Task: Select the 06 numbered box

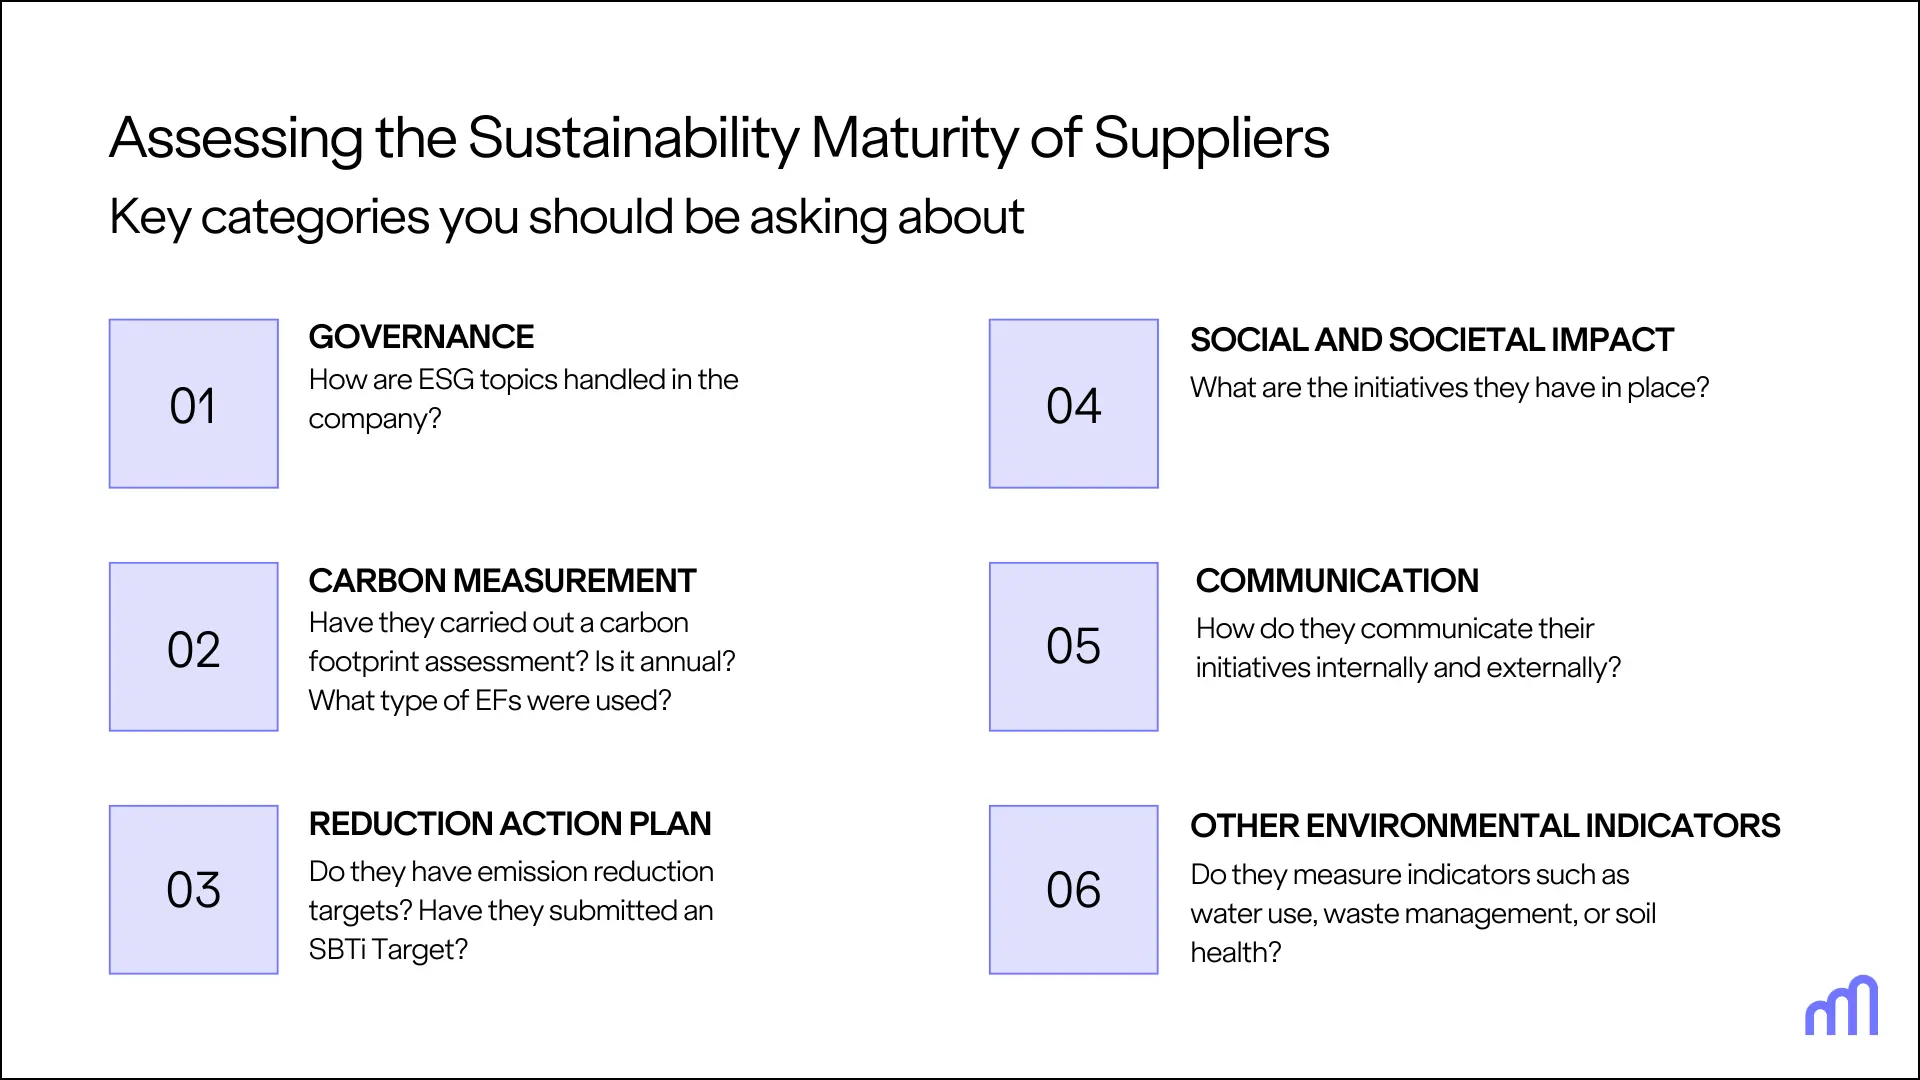Action: 1074,890
